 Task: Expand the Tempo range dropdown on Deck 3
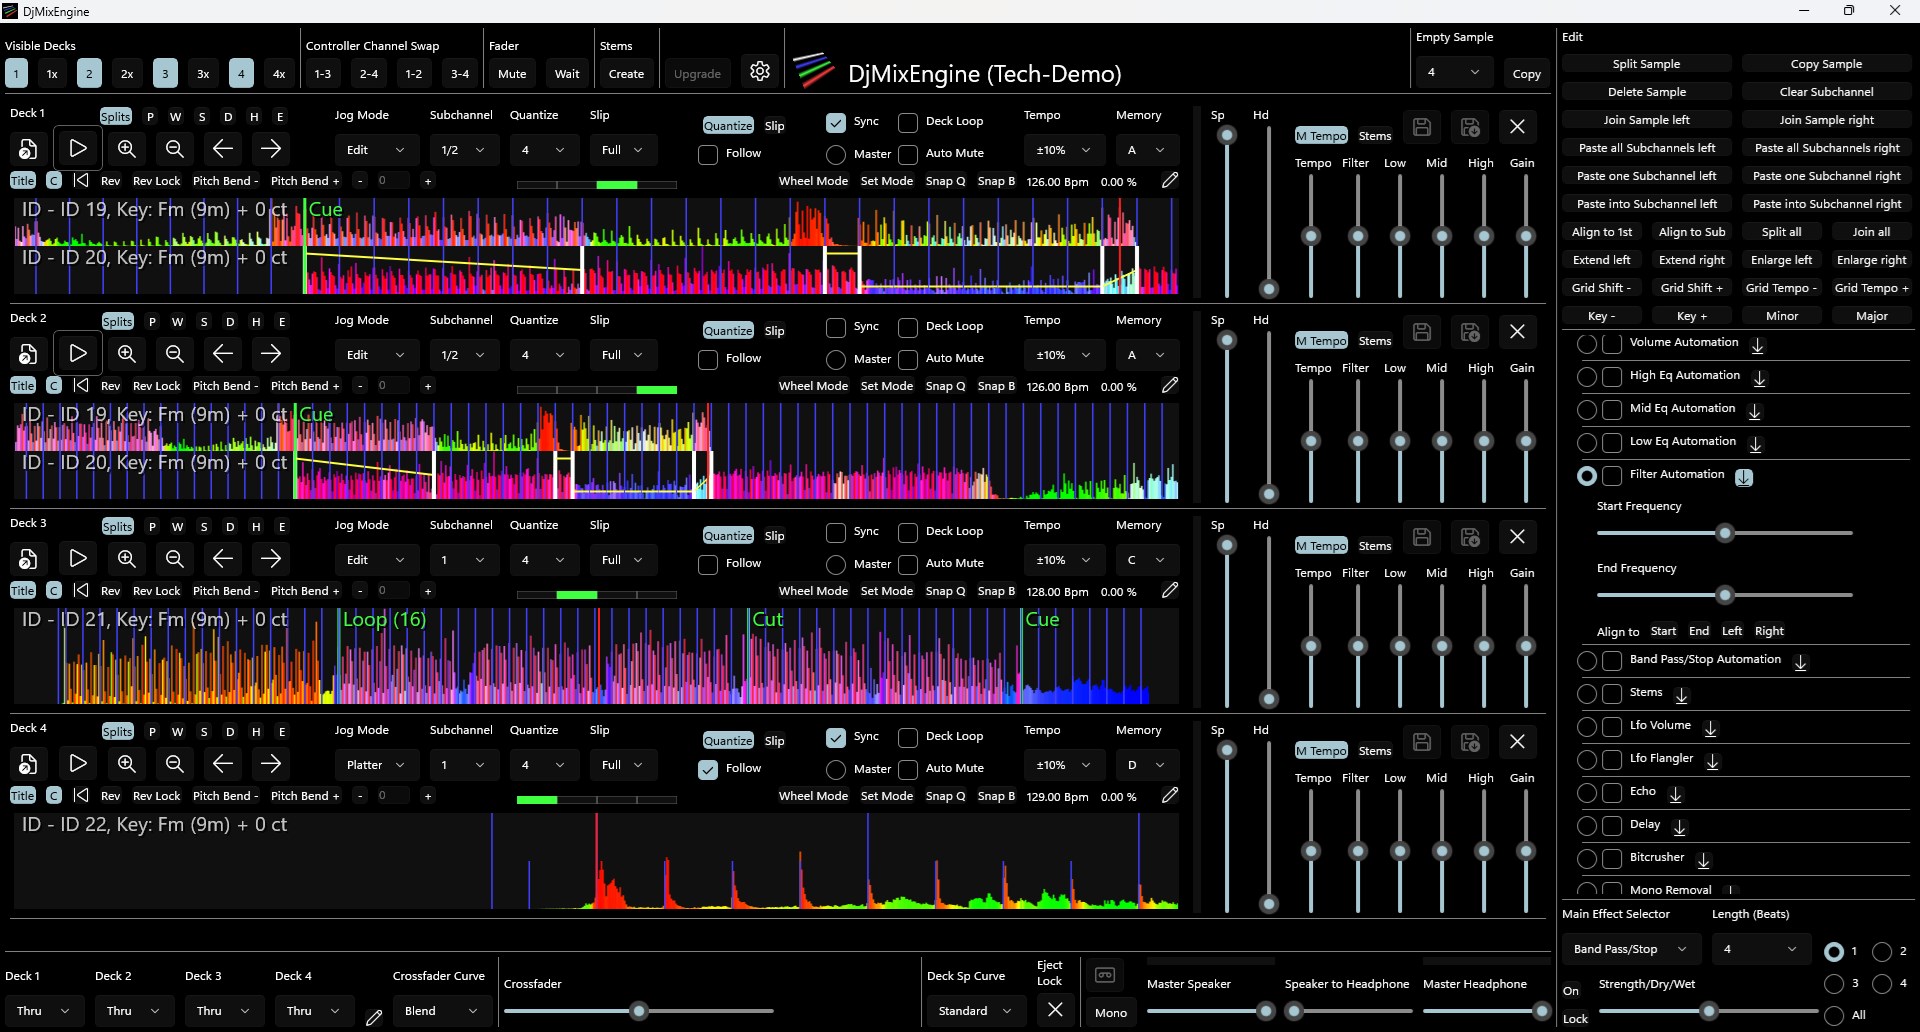pos(1062,559)
